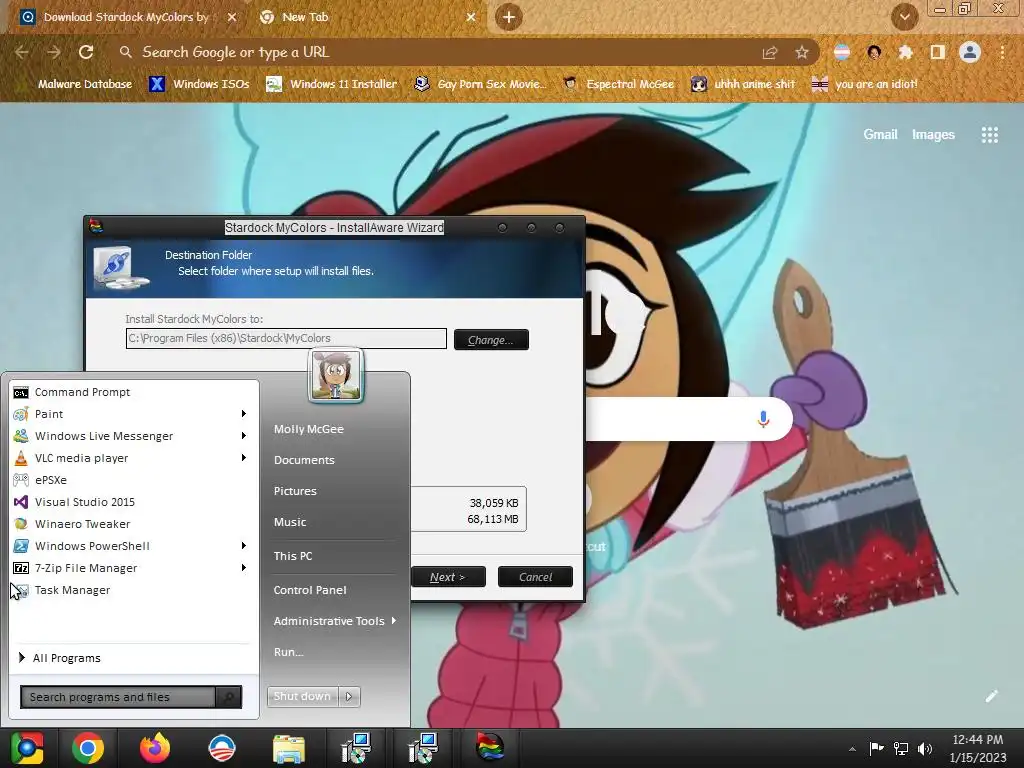This screenshot has width=1024, height=768.
Task: Open Firefox from taskbar
Action: [155, 748]
